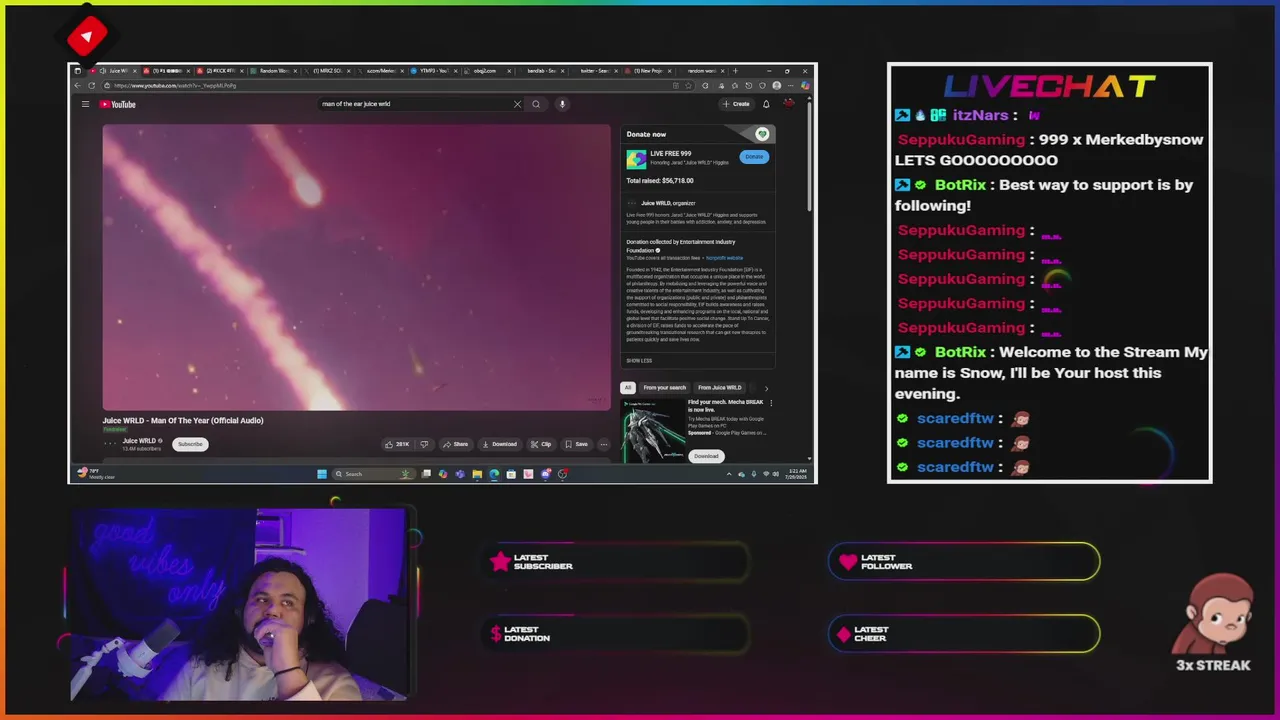Open the Windows Start menu

(321, 474)
